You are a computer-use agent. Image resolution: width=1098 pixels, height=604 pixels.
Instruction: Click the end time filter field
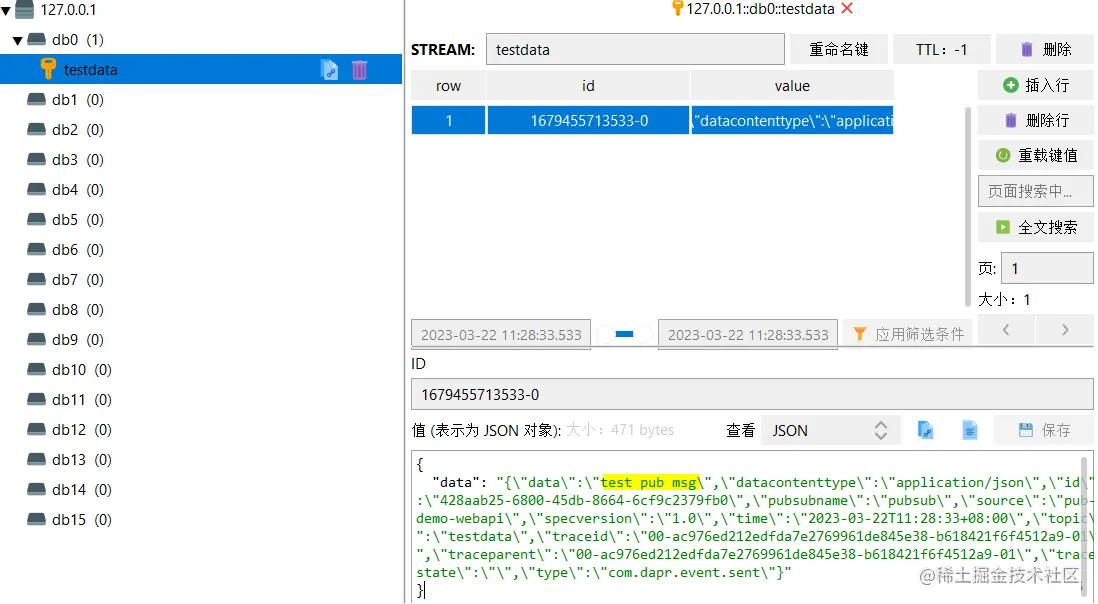(747, 335)
